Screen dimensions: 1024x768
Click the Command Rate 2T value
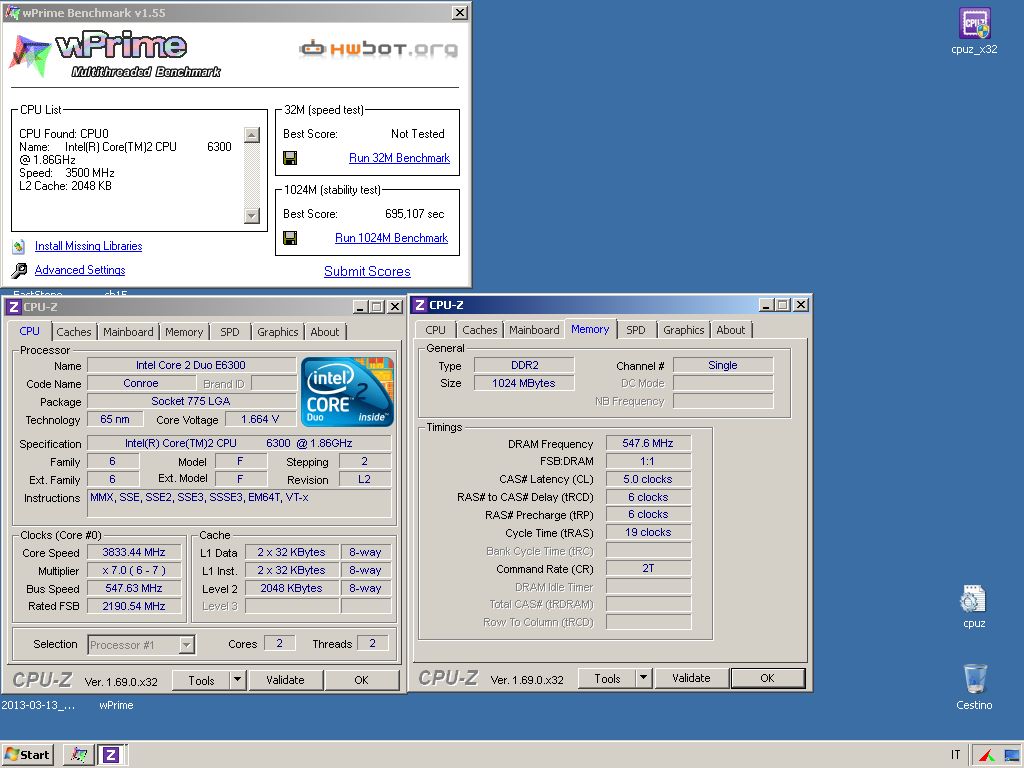pyautogui.click(x=648, y=569)
